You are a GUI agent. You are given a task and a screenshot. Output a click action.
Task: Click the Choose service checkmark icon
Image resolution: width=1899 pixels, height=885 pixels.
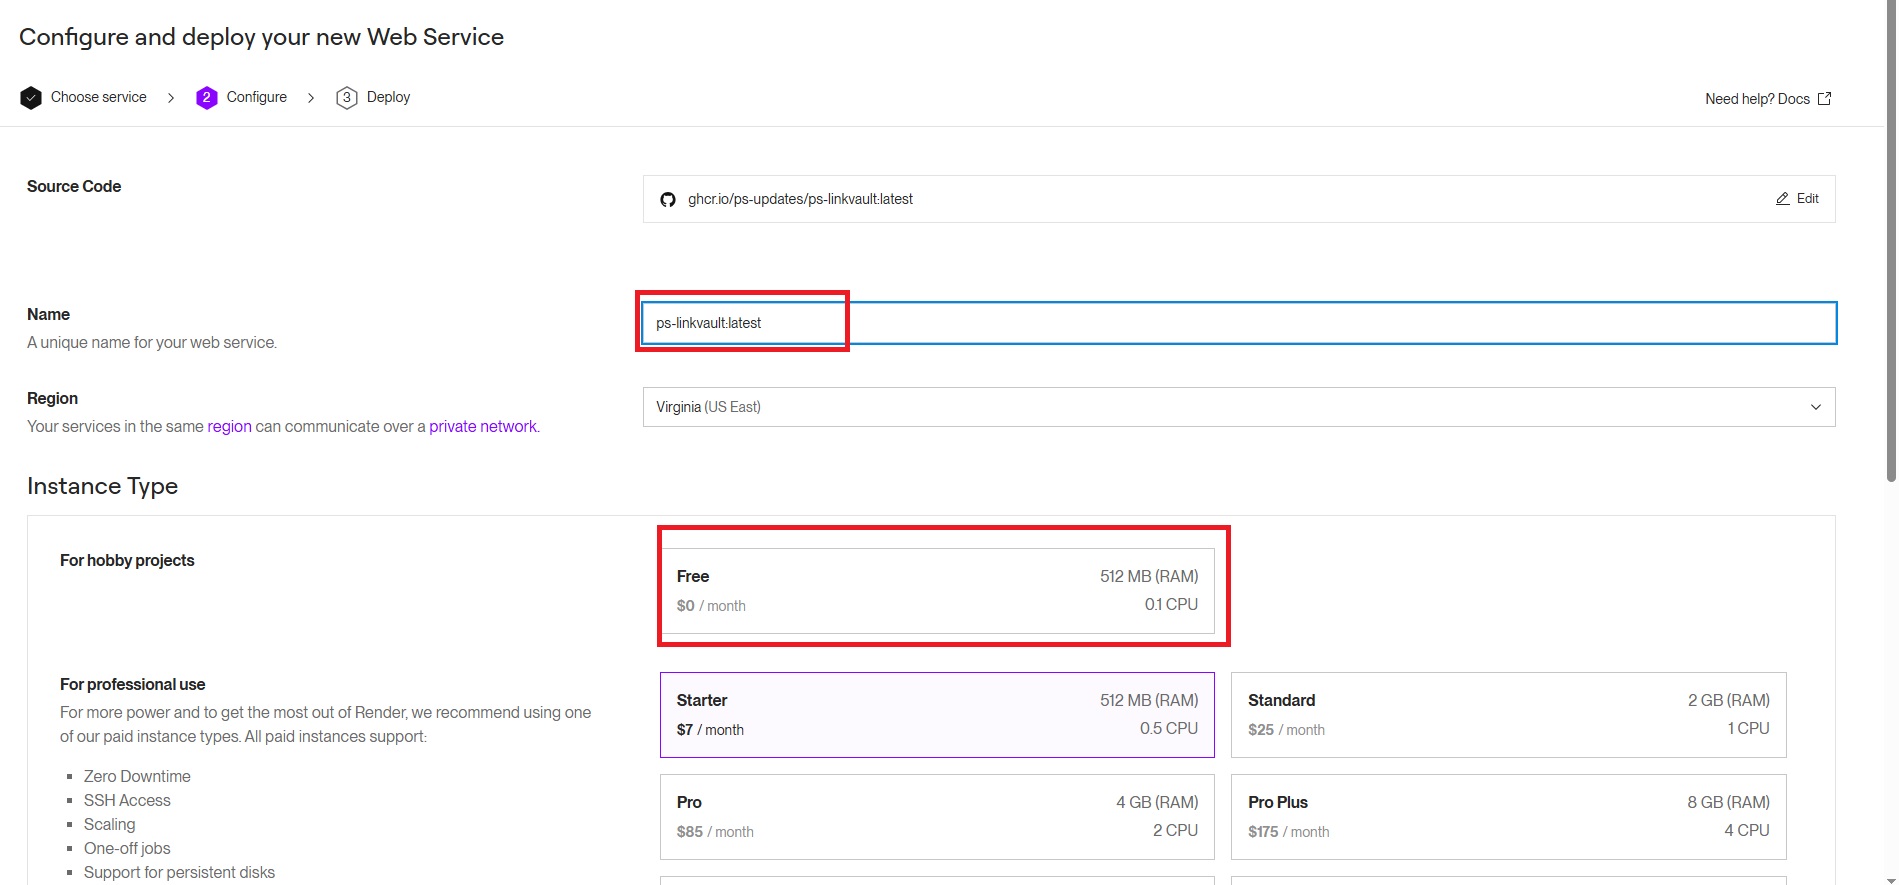(31, 98)
